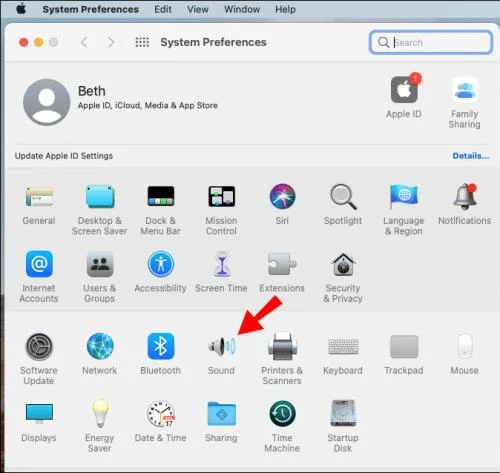The height and width of the screenshot is (473, 500).
Task: Open the Edit menu
Action: (163, 9)
